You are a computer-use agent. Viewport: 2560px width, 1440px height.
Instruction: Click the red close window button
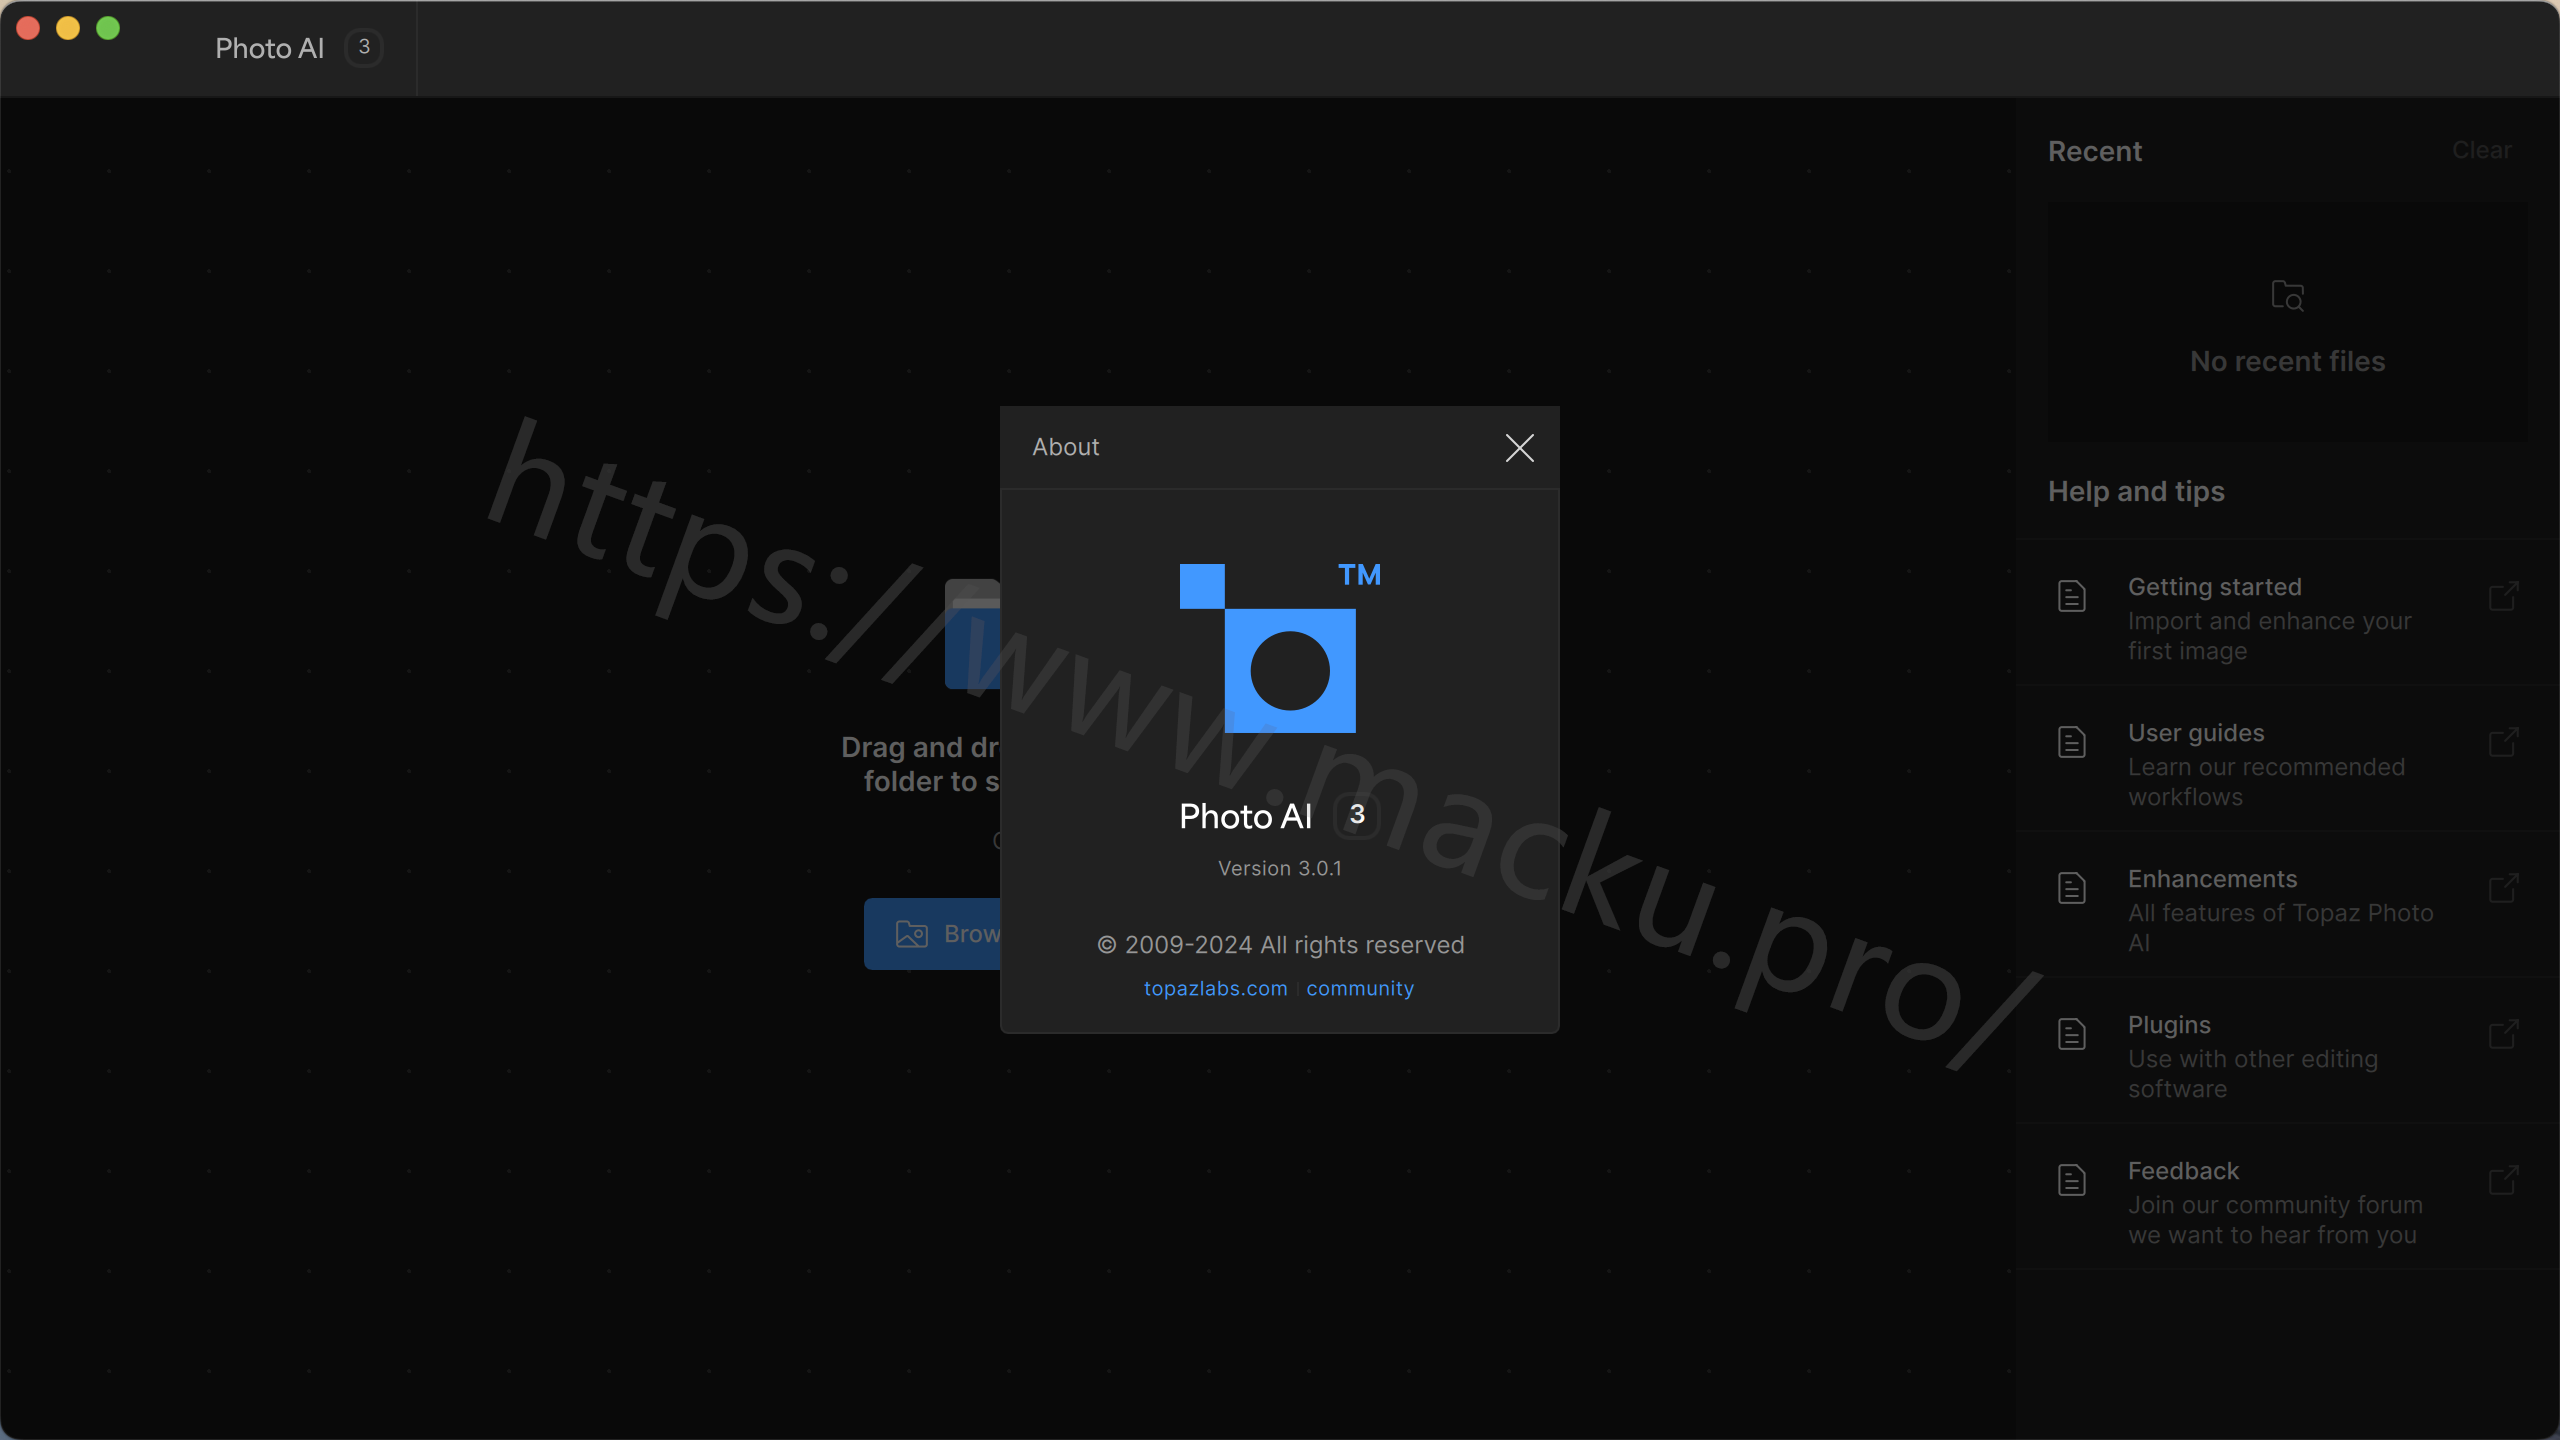pos(28,28)
